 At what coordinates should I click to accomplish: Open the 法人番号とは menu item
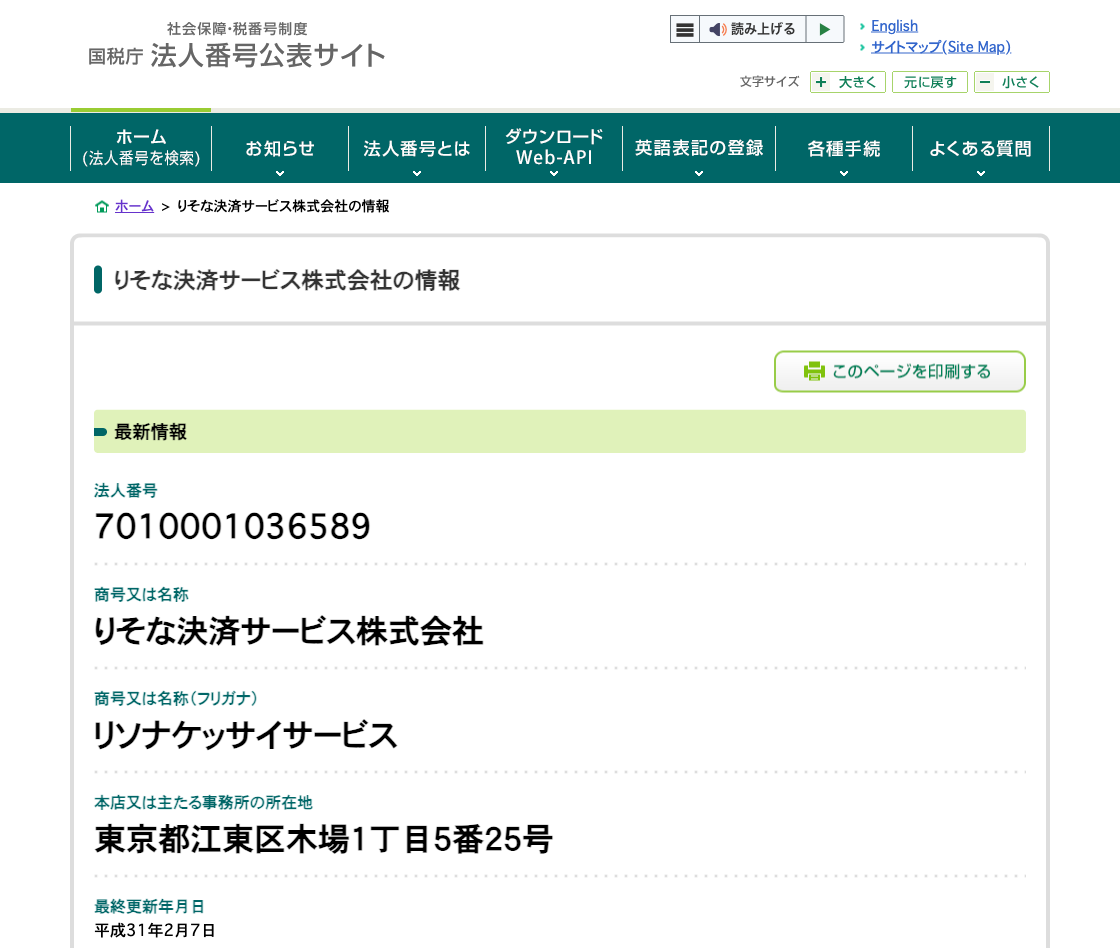click(x=416, y=148)
